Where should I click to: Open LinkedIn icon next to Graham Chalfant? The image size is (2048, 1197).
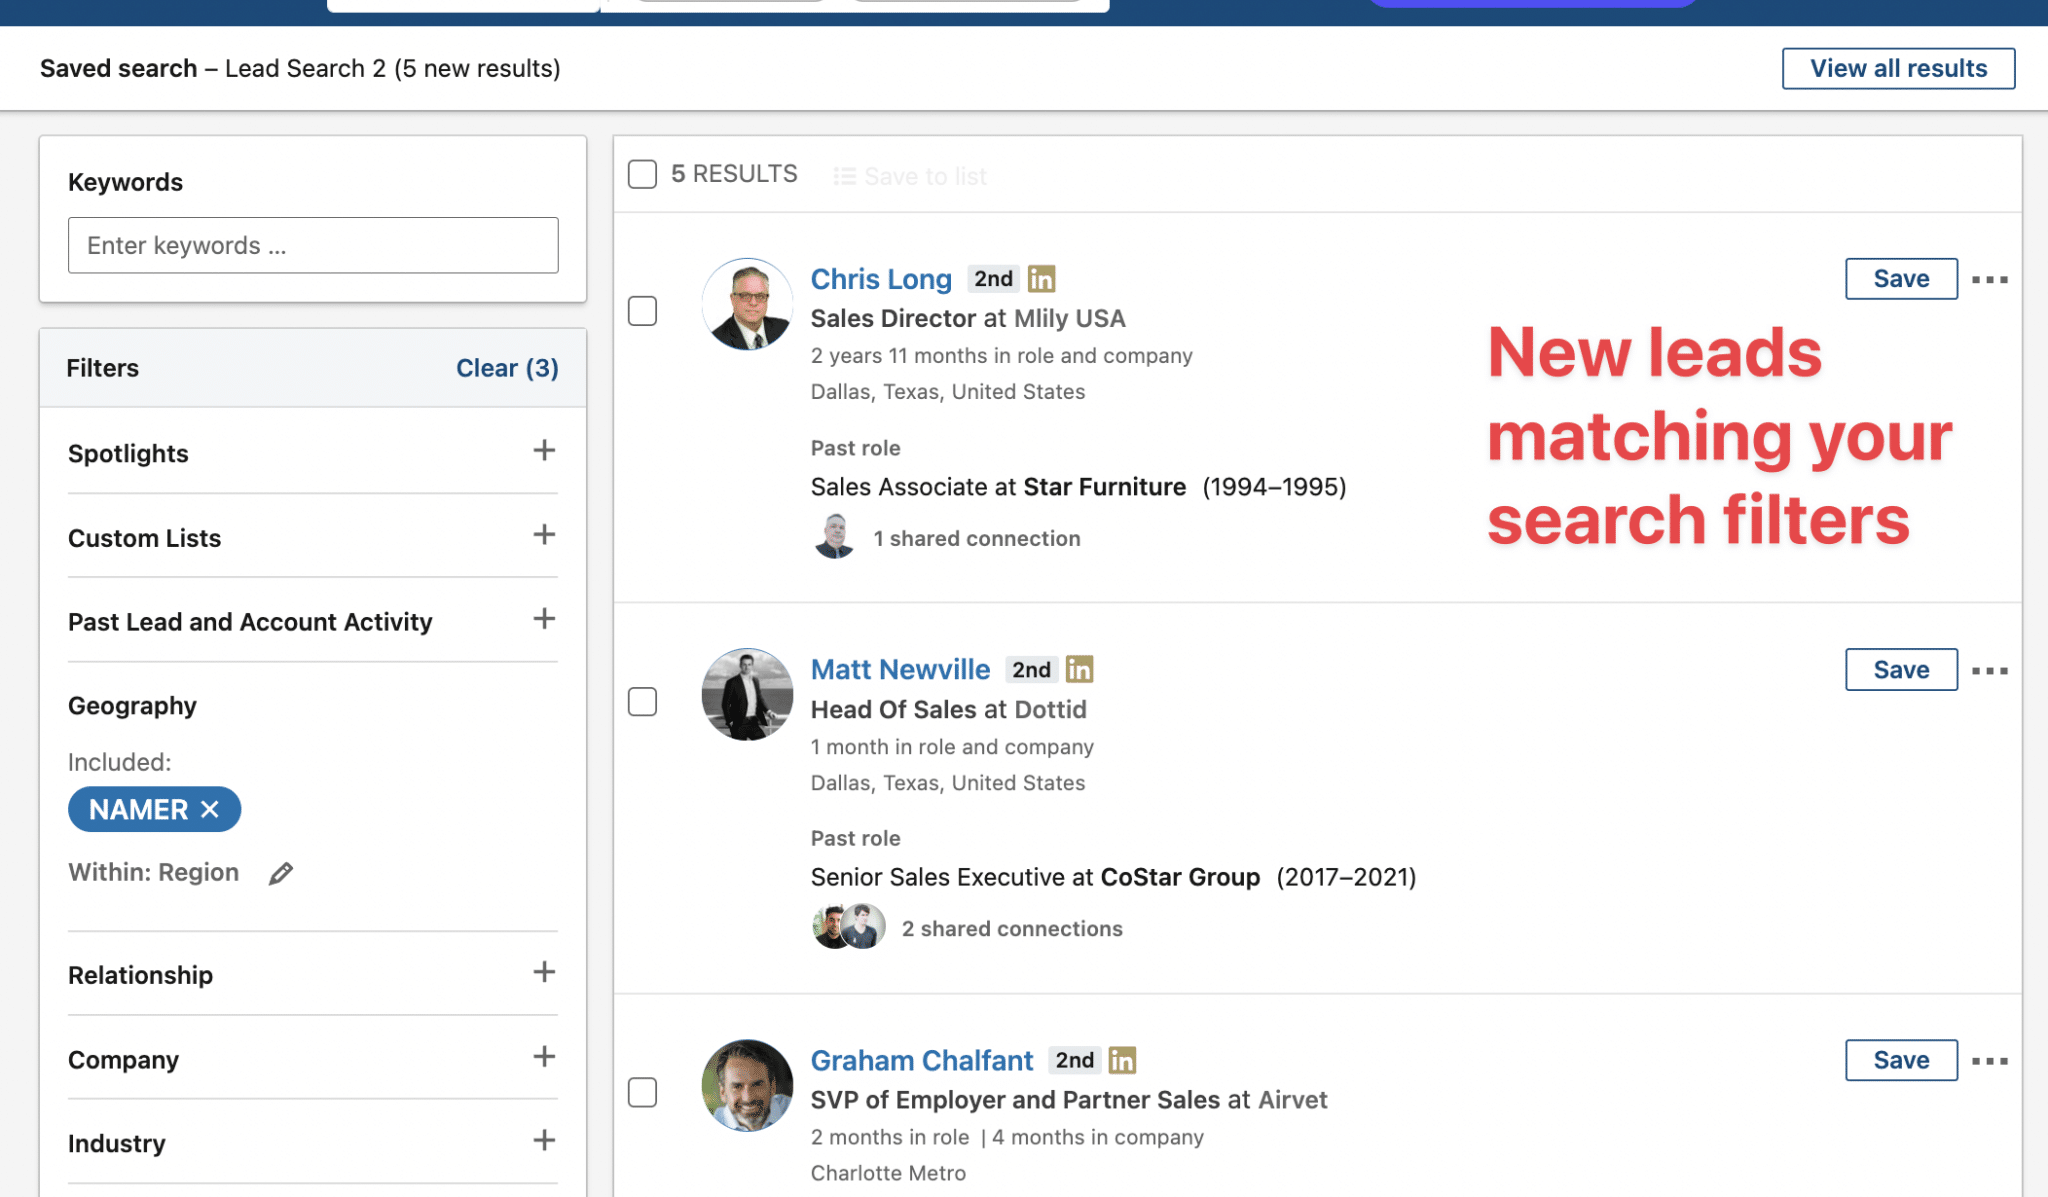[1122, 1060]
